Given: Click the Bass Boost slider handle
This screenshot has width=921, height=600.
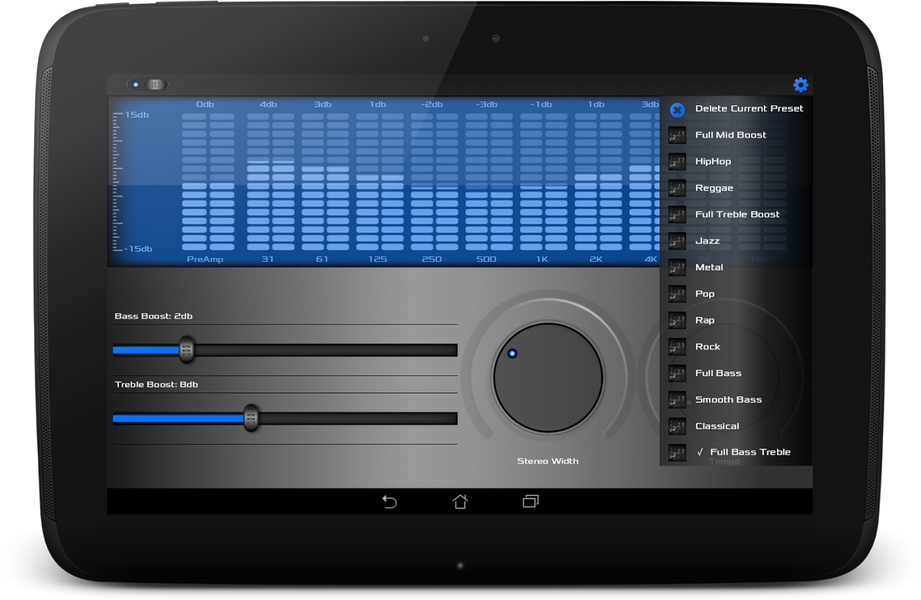Looking at the screenshot, I should click(186, 350).
